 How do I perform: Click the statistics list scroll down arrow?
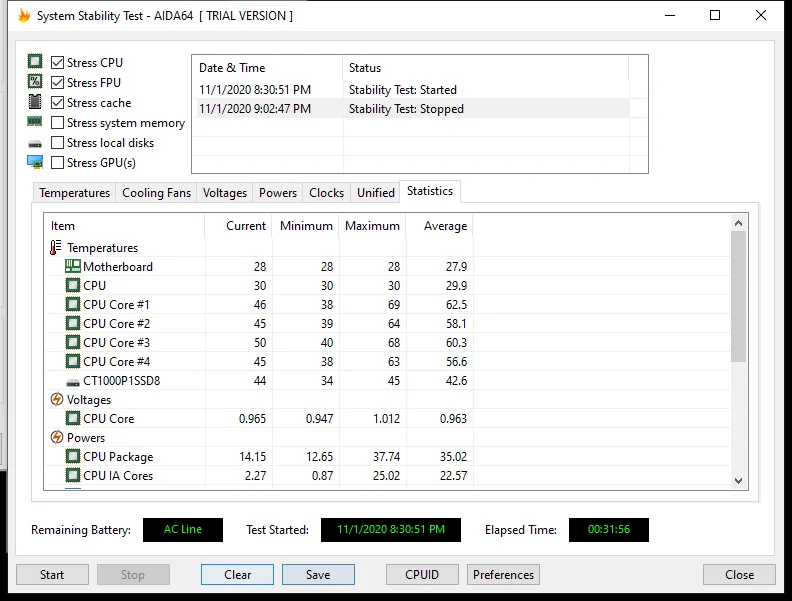tap(738, 481)
